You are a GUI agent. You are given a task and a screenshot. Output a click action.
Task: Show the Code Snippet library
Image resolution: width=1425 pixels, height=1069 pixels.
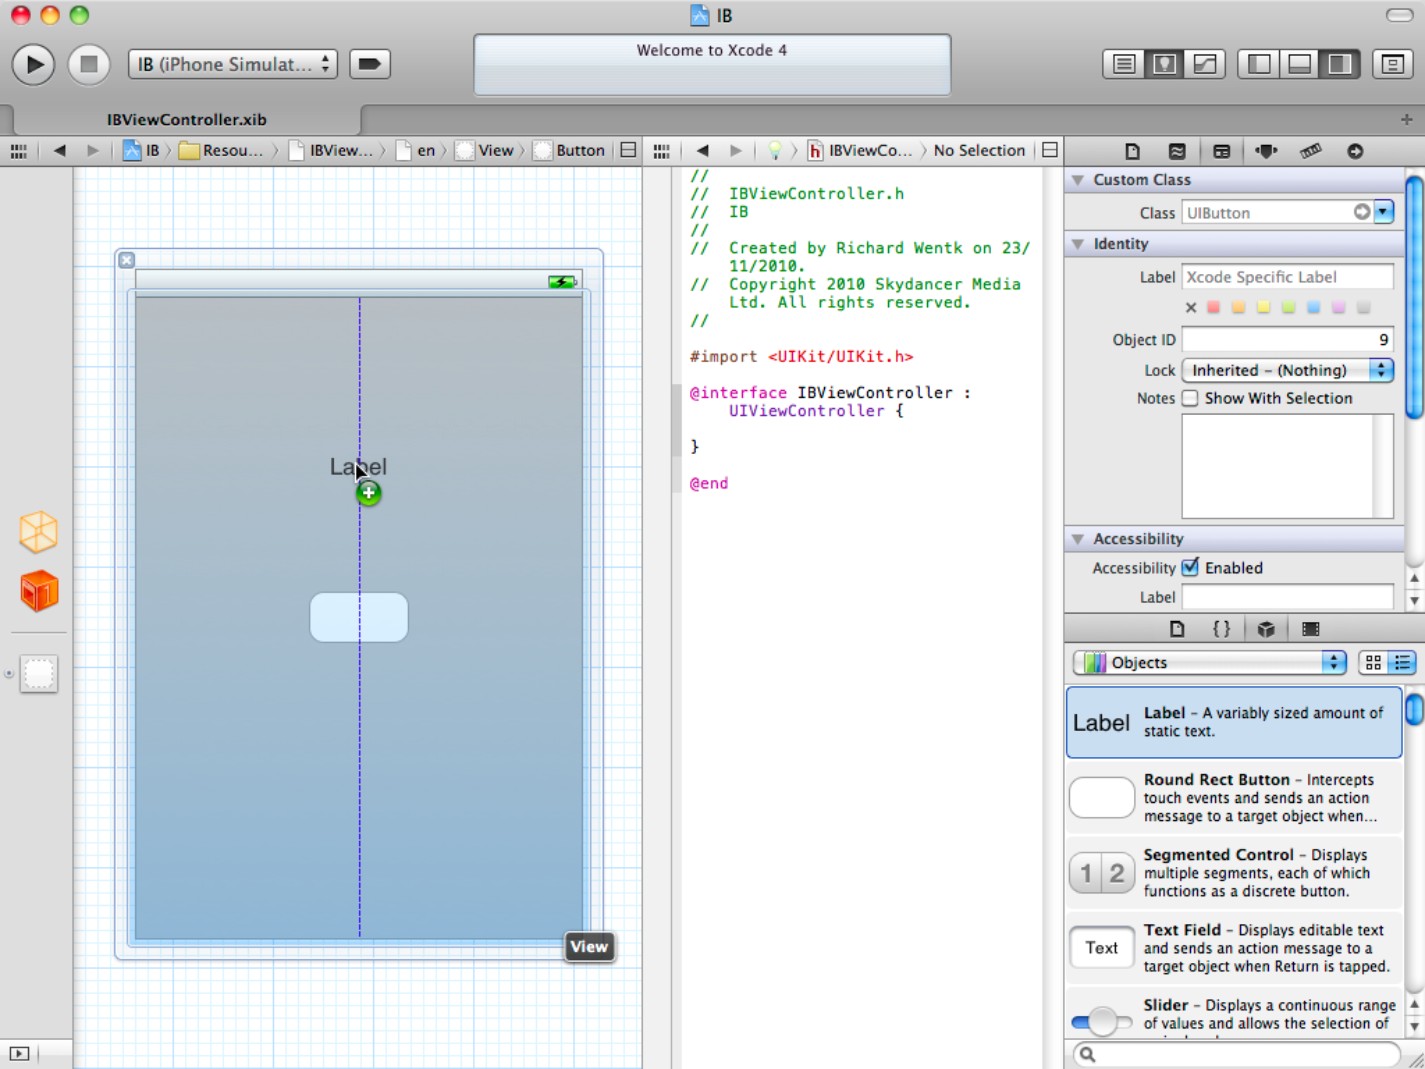coord(1221,629)
